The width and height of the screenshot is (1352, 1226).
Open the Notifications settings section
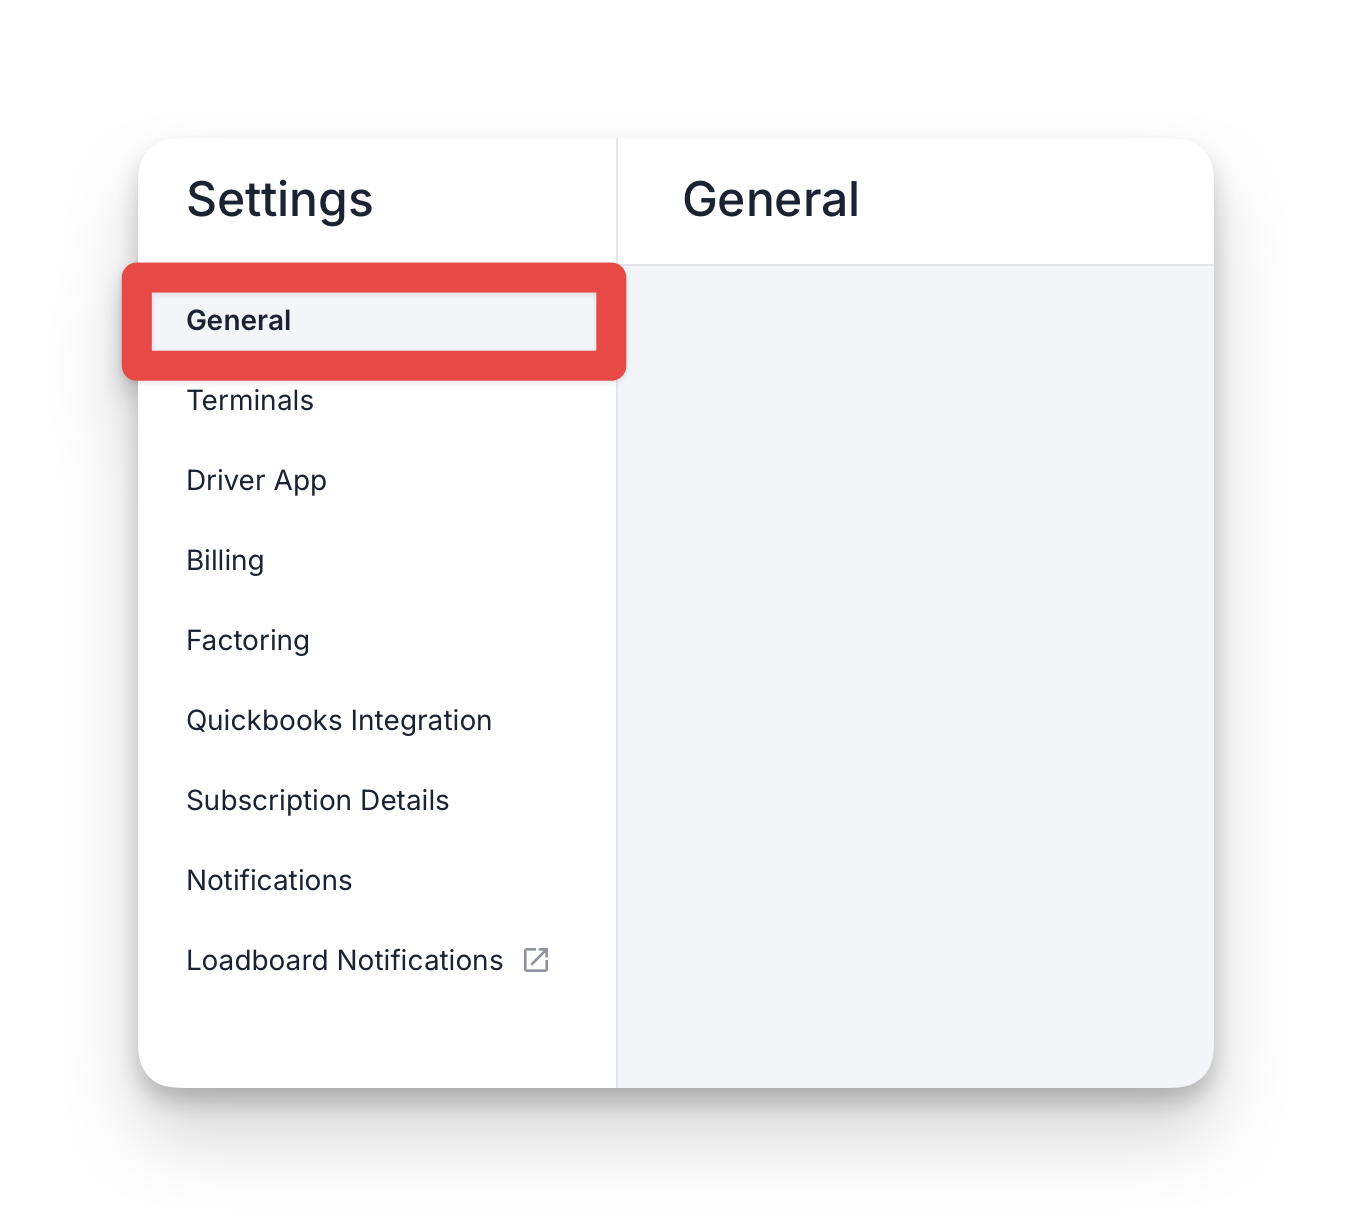(269, 880)
